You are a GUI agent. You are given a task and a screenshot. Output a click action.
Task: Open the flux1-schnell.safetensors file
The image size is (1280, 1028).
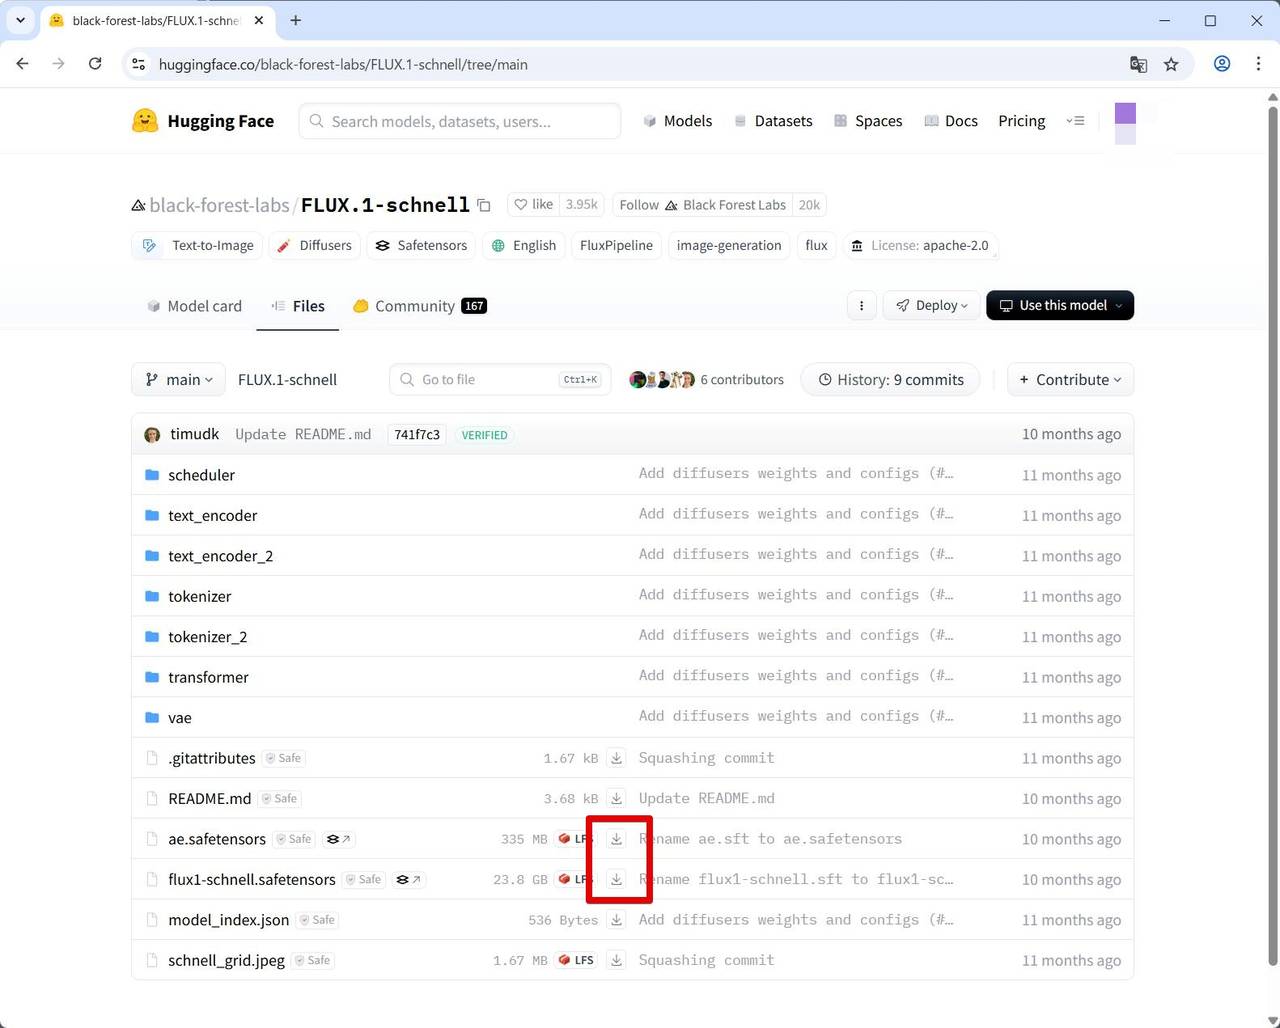click(252, 880)
